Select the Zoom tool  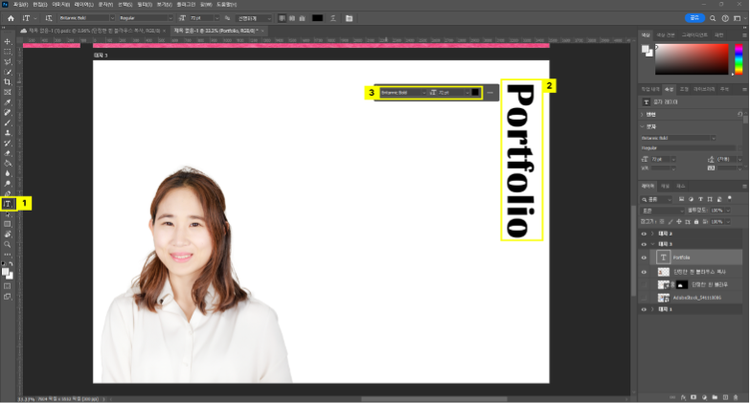pyautogui.click(x=7, y=244)
